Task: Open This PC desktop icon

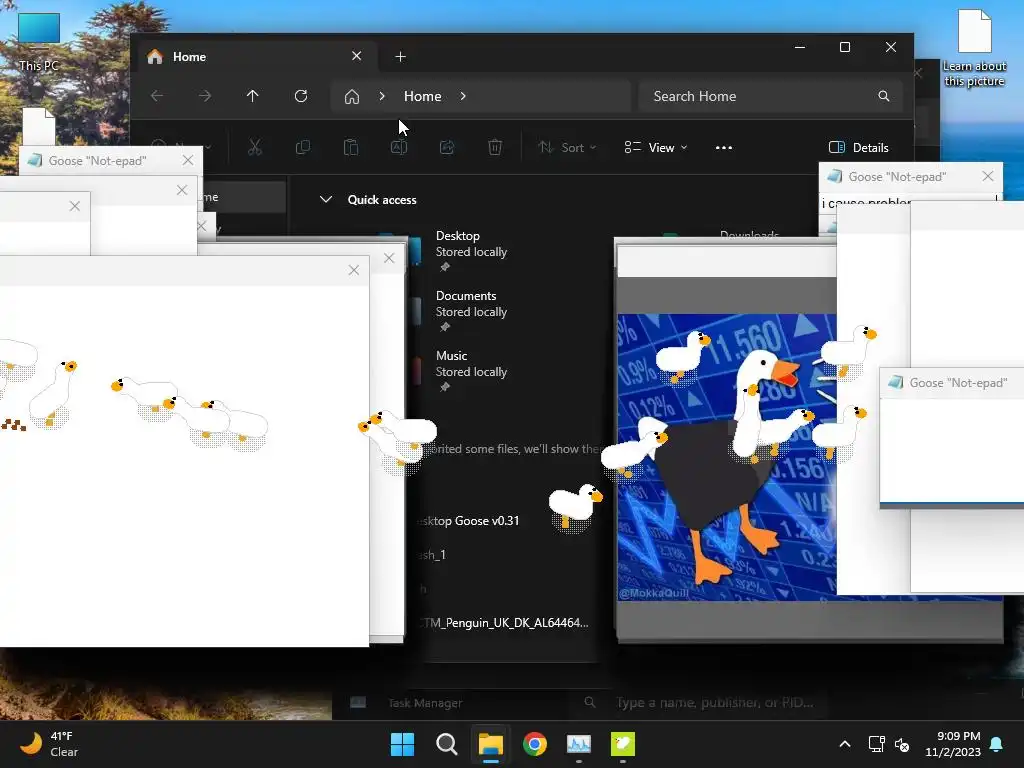Action: click(x=39, y=42)
